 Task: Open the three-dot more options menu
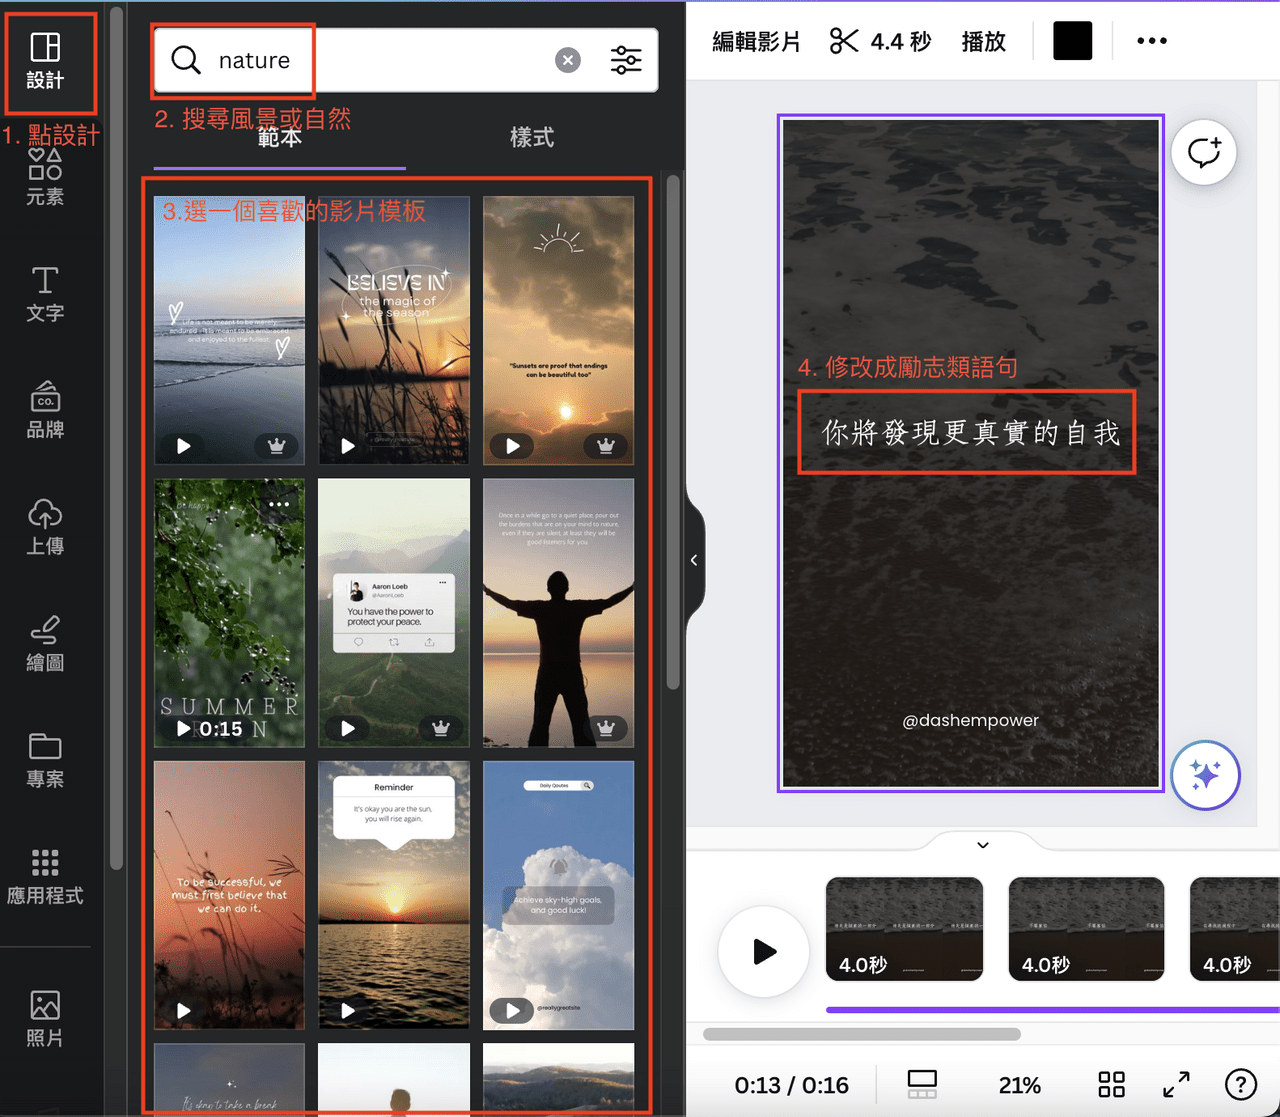[x=1151, y=41]
